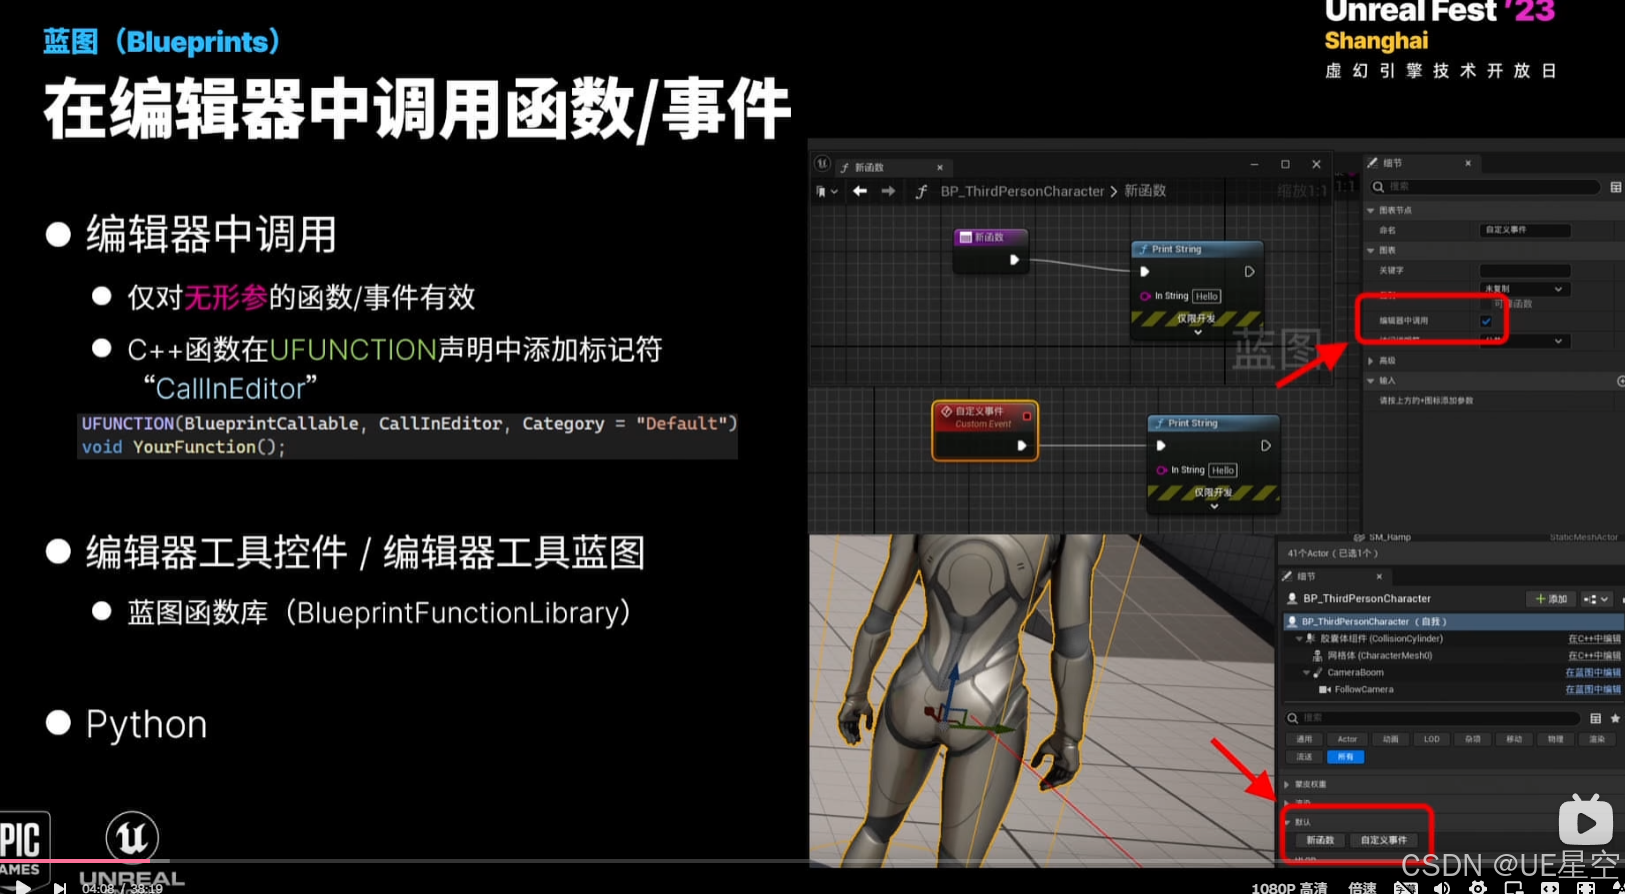Edit the Hello value in lower Print String
This screenshot has height=894, width=1625.
[1223, 470]
